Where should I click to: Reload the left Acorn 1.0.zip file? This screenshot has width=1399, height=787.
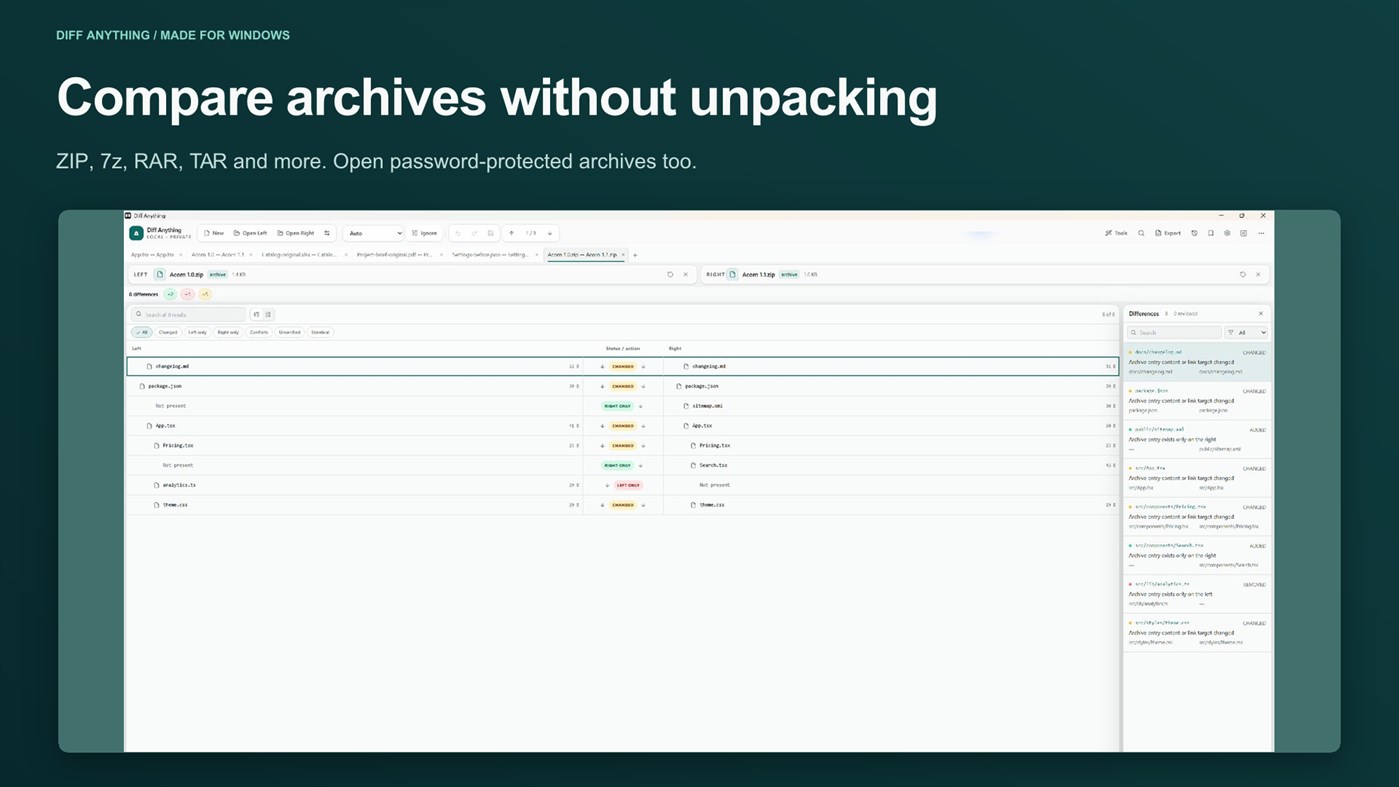click(670, 274)
